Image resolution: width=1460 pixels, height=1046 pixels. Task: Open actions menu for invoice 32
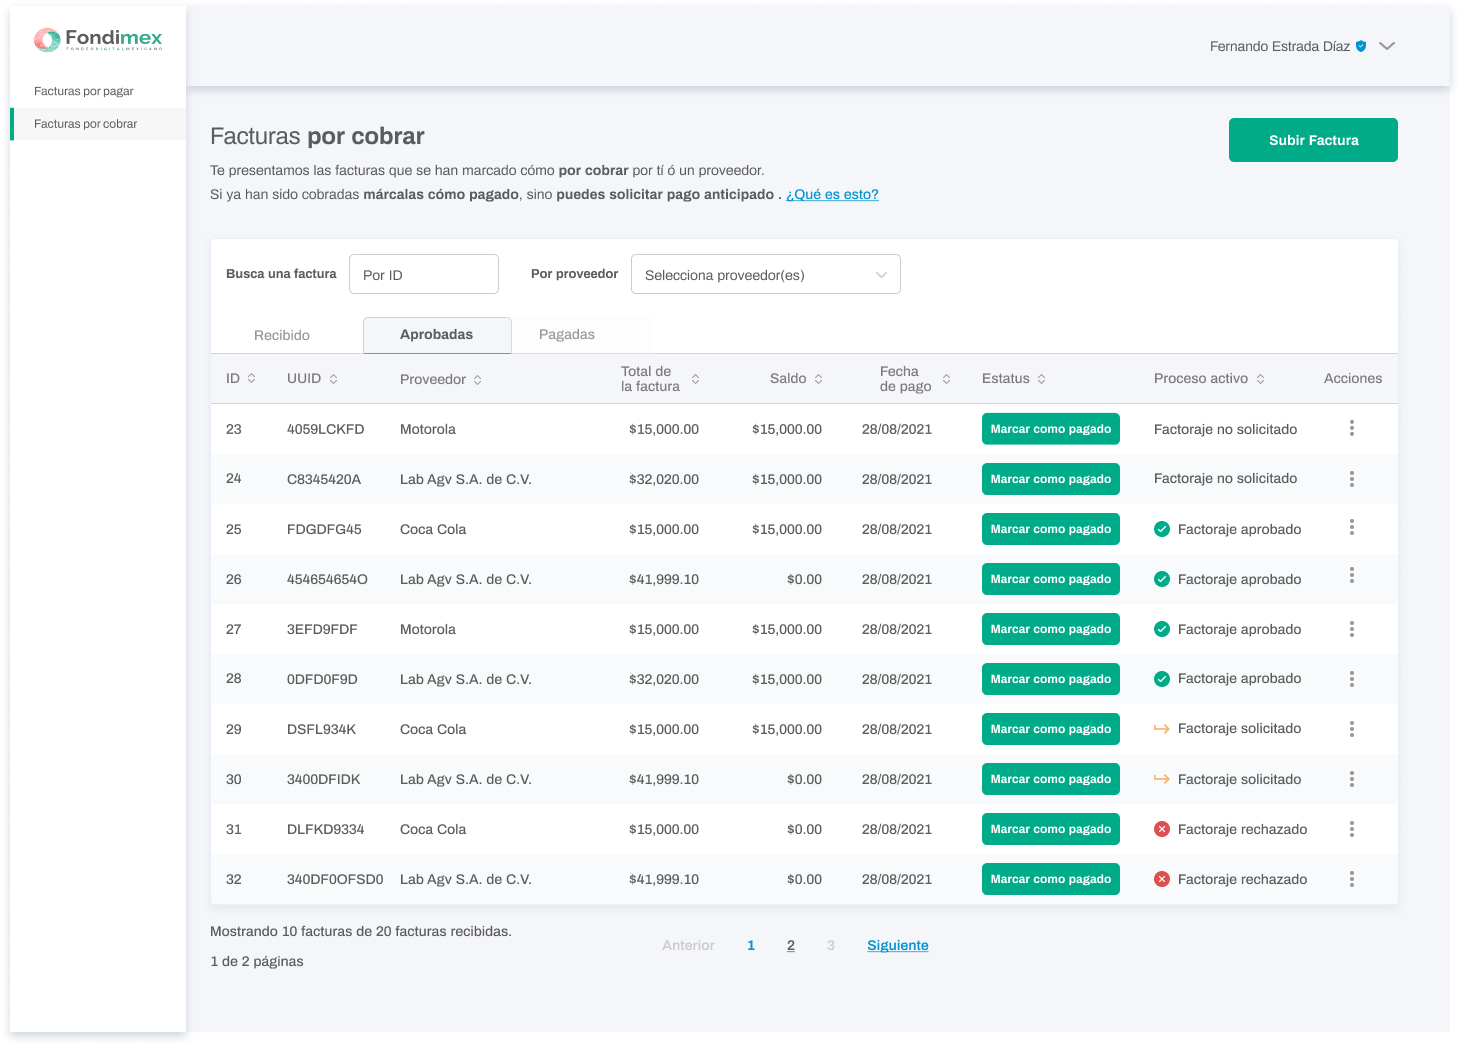tap(1352, 879)
